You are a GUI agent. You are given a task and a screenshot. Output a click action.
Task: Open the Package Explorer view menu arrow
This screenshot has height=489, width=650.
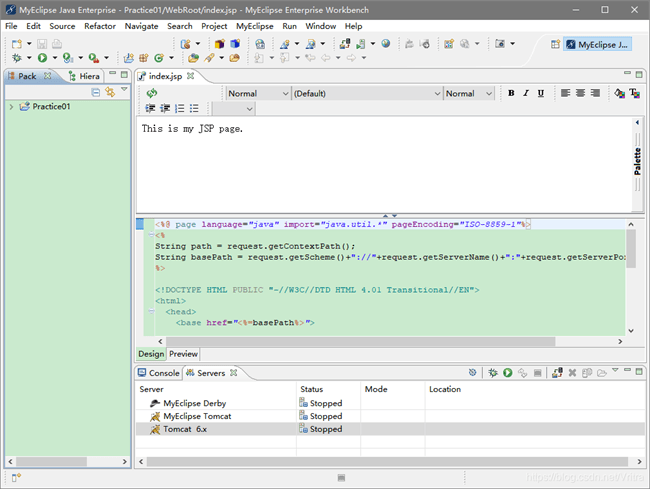124,91
